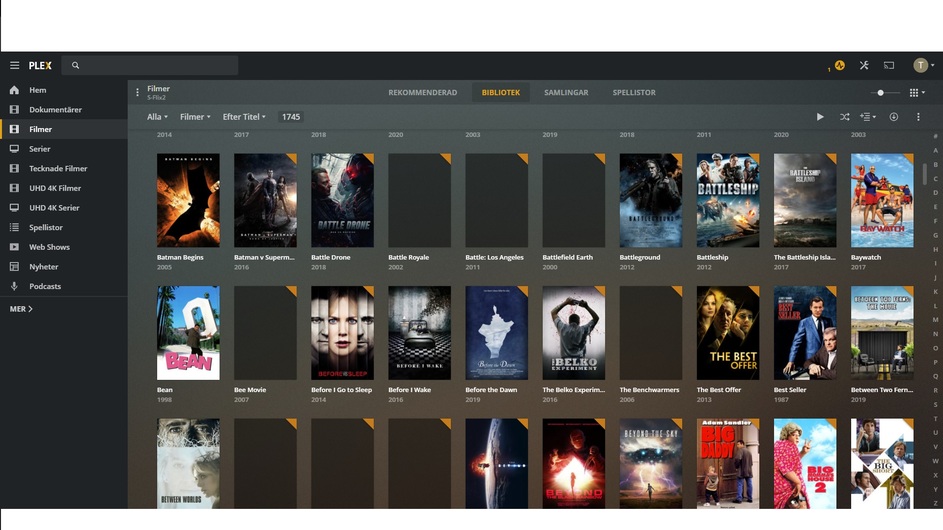Open the hamburger navigation menu

coord(14,65)
